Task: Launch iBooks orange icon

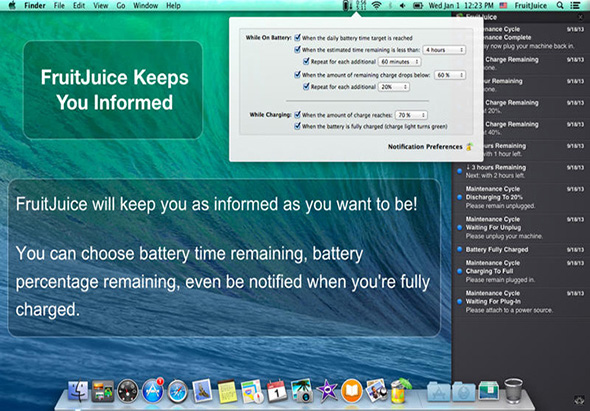Action: 351,391
